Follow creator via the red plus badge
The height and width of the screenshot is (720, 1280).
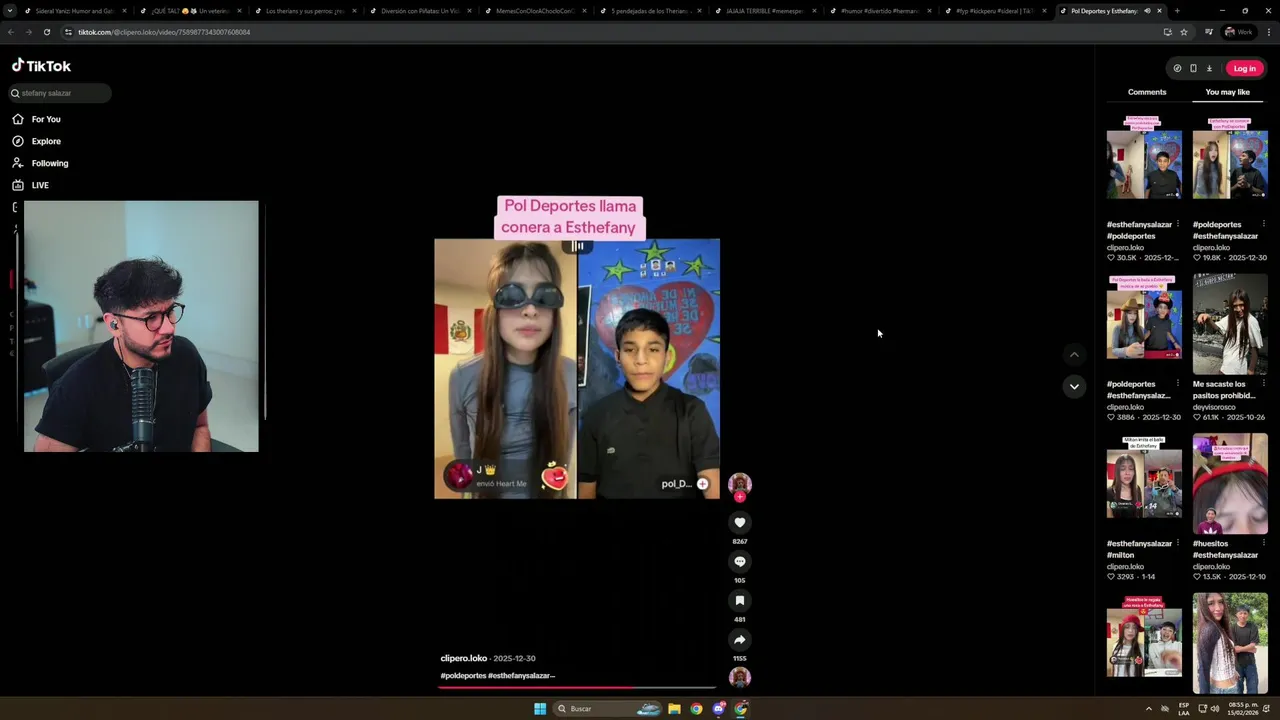pyautogui.click(x=740, y=497)
